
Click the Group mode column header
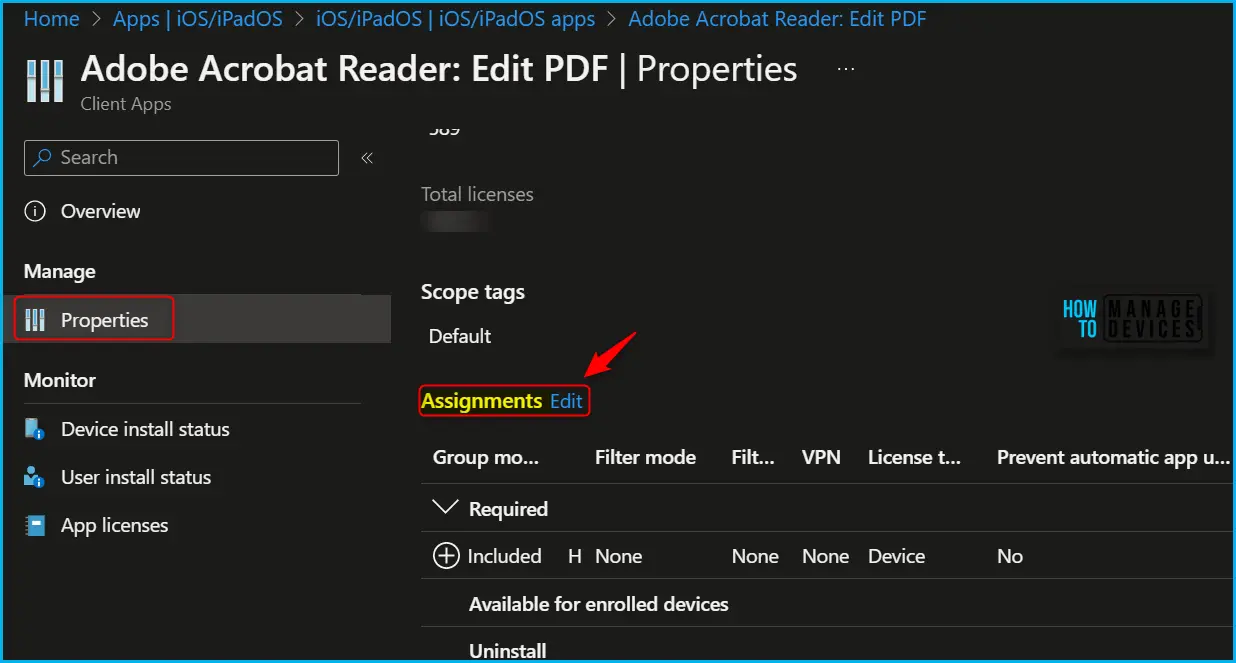click(486, 458)
